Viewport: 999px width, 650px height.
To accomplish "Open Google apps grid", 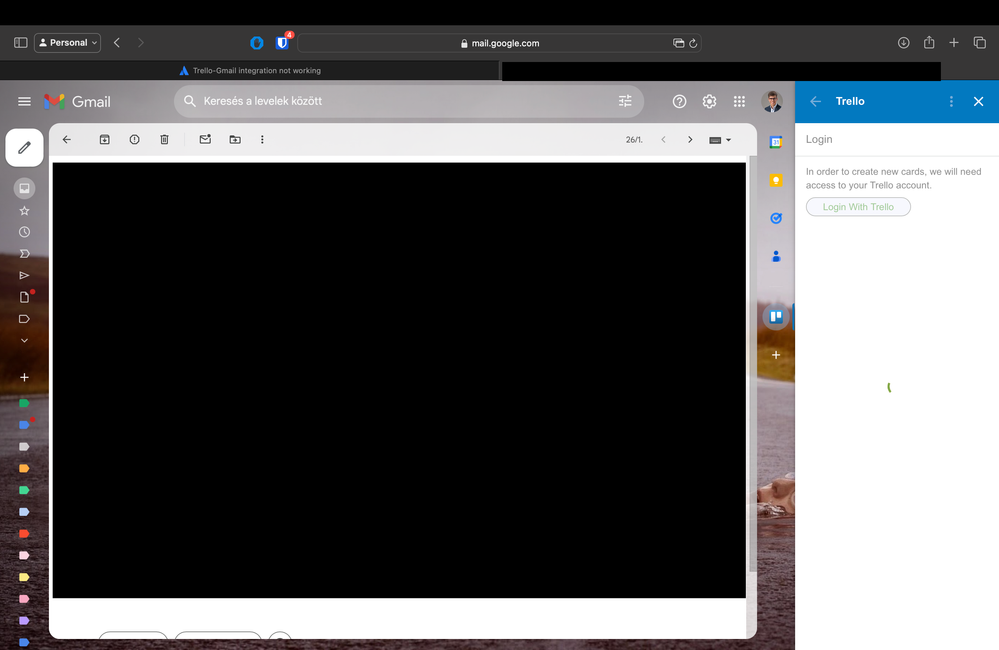I will pyautogui.click(x=739, y=101).
